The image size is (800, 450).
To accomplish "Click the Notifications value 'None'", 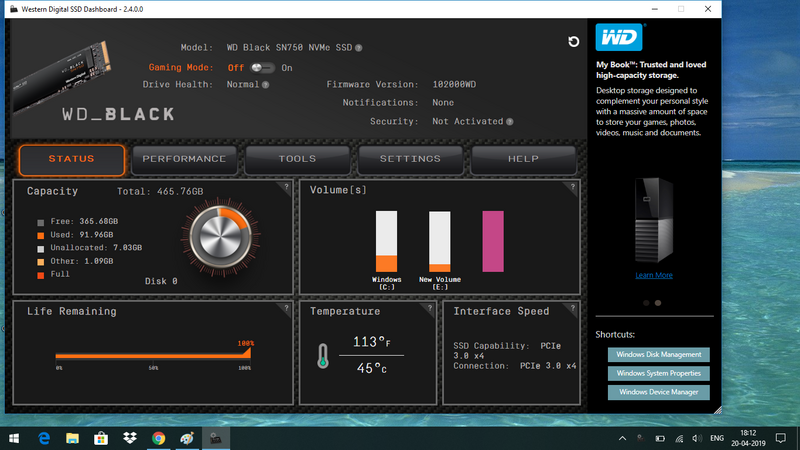I will pyautogui.click(x=443, y=103).
